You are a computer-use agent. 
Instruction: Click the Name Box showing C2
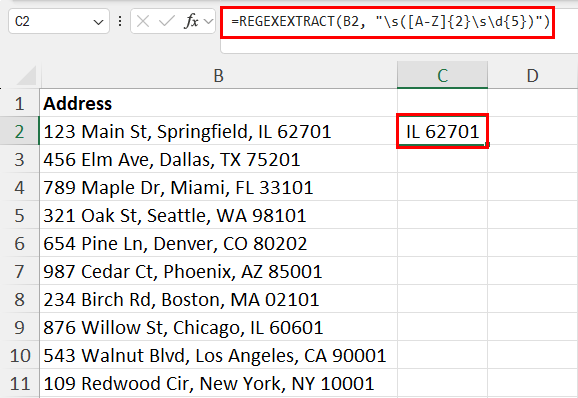(59, 21)
